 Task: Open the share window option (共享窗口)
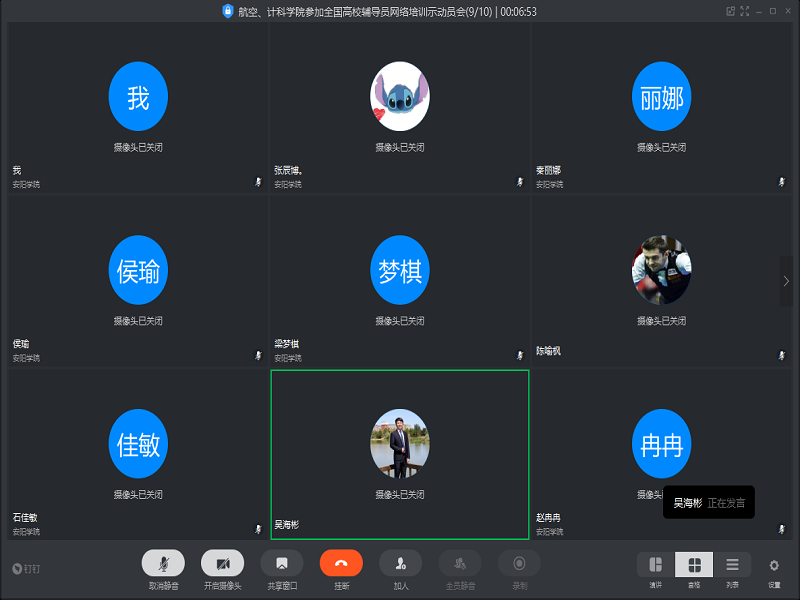coord(282,563)
